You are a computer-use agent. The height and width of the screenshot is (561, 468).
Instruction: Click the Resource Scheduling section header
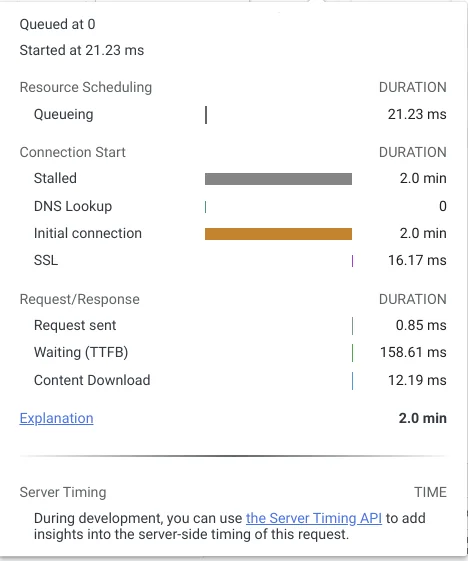pyautogui.click(x=86, y=87)
